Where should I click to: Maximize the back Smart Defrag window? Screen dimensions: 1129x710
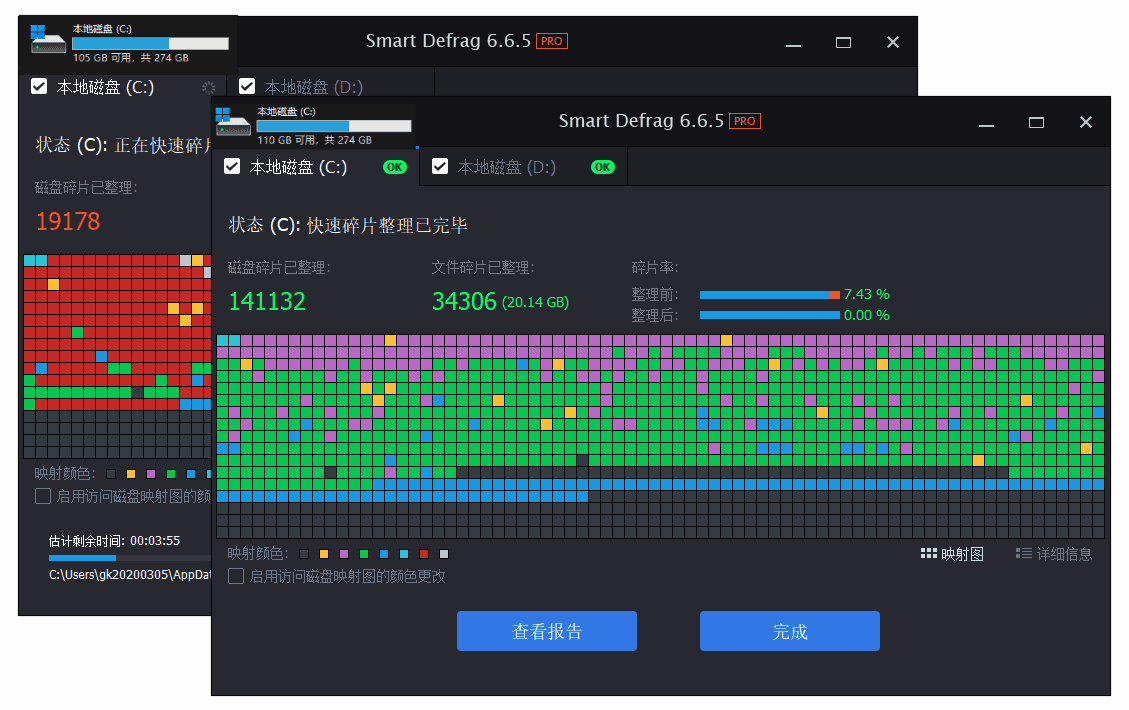[843, 42]
